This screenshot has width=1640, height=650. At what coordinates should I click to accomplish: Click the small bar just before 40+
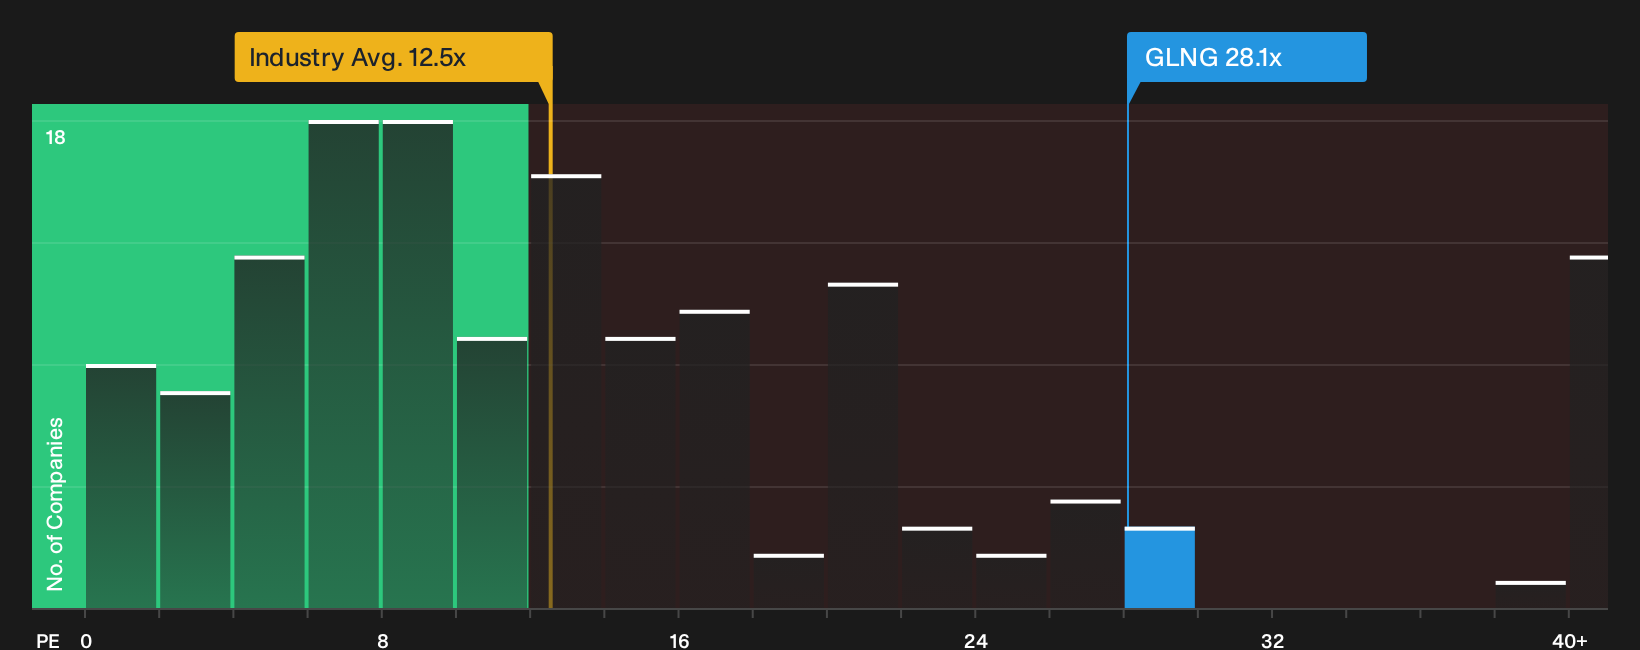[x=1530, y=595]
